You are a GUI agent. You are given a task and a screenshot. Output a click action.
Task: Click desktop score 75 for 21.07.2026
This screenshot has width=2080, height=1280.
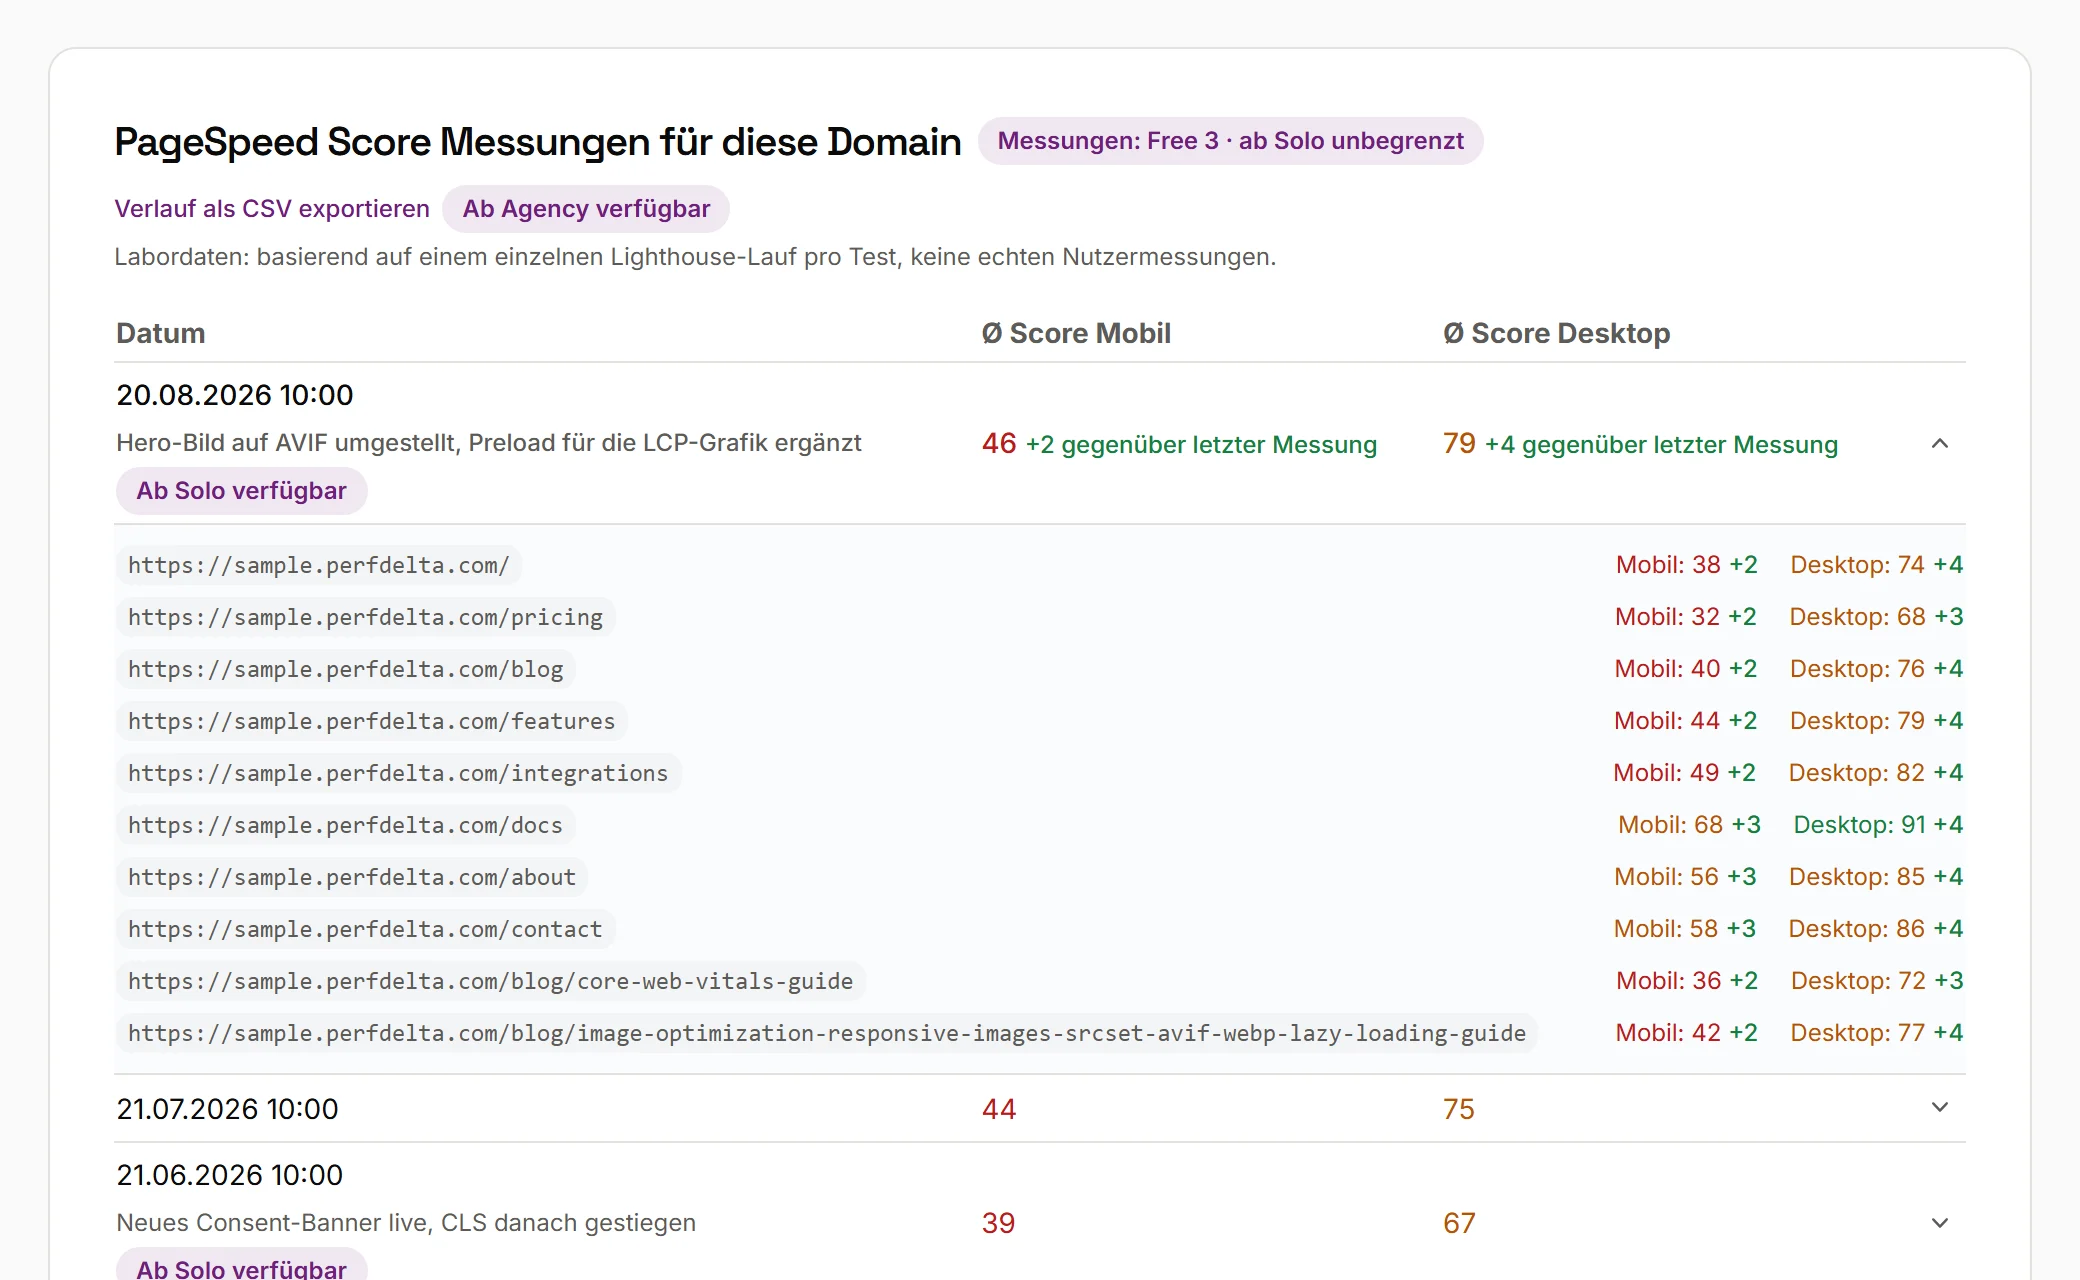(1459, 1109)
